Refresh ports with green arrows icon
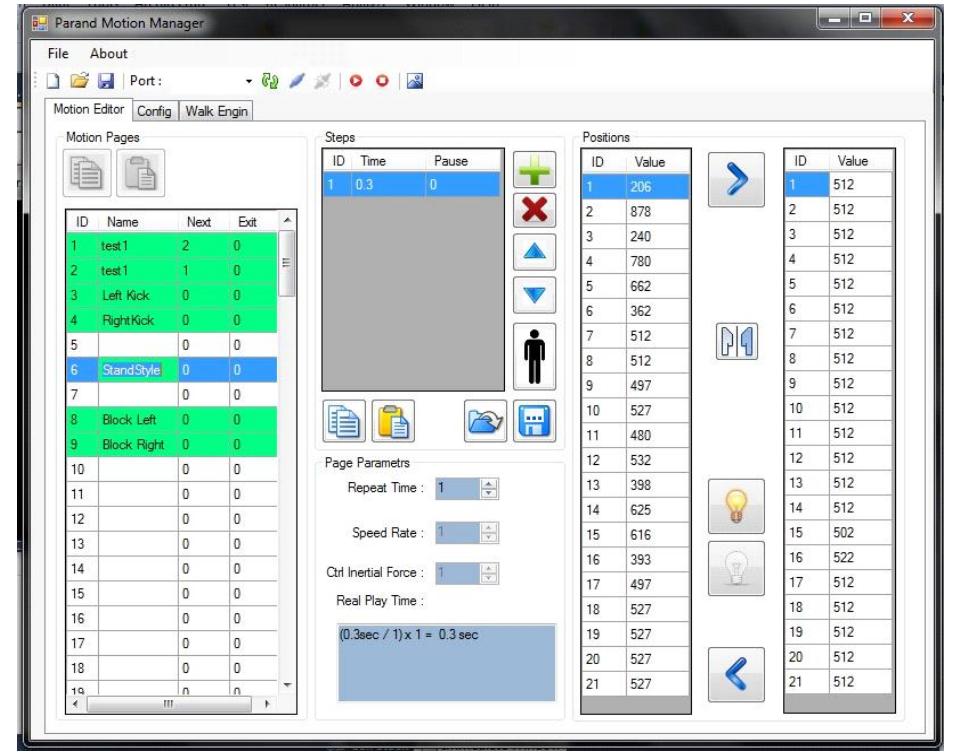958x756 pixels. pos(269,81)
